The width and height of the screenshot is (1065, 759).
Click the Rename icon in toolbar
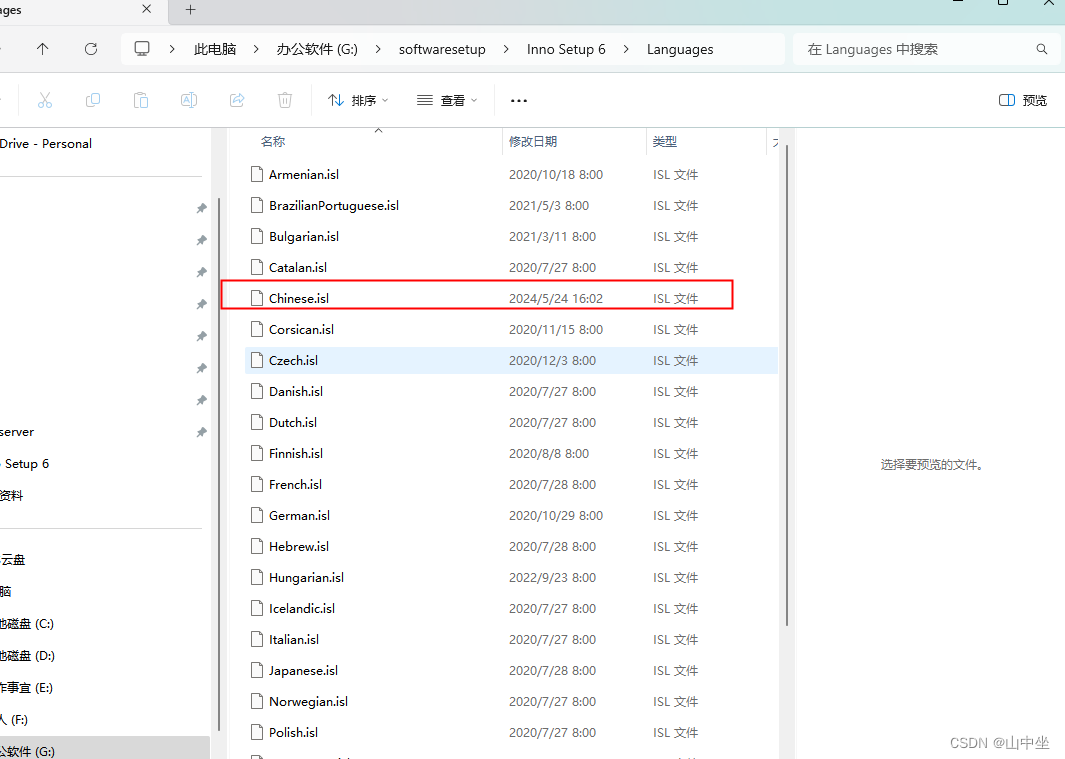(189, 101)
